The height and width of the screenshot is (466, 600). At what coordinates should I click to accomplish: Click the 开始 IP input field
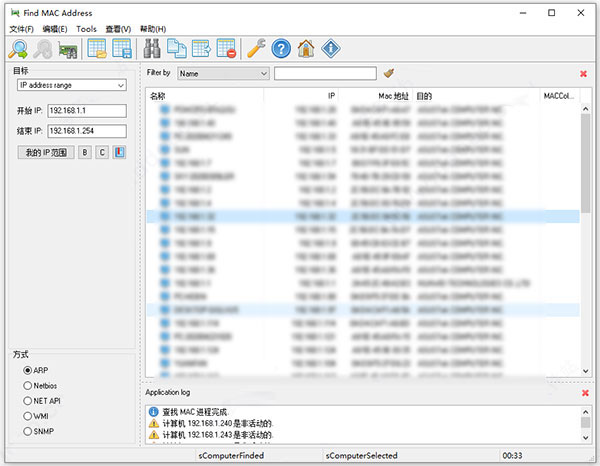pos(87,111)
